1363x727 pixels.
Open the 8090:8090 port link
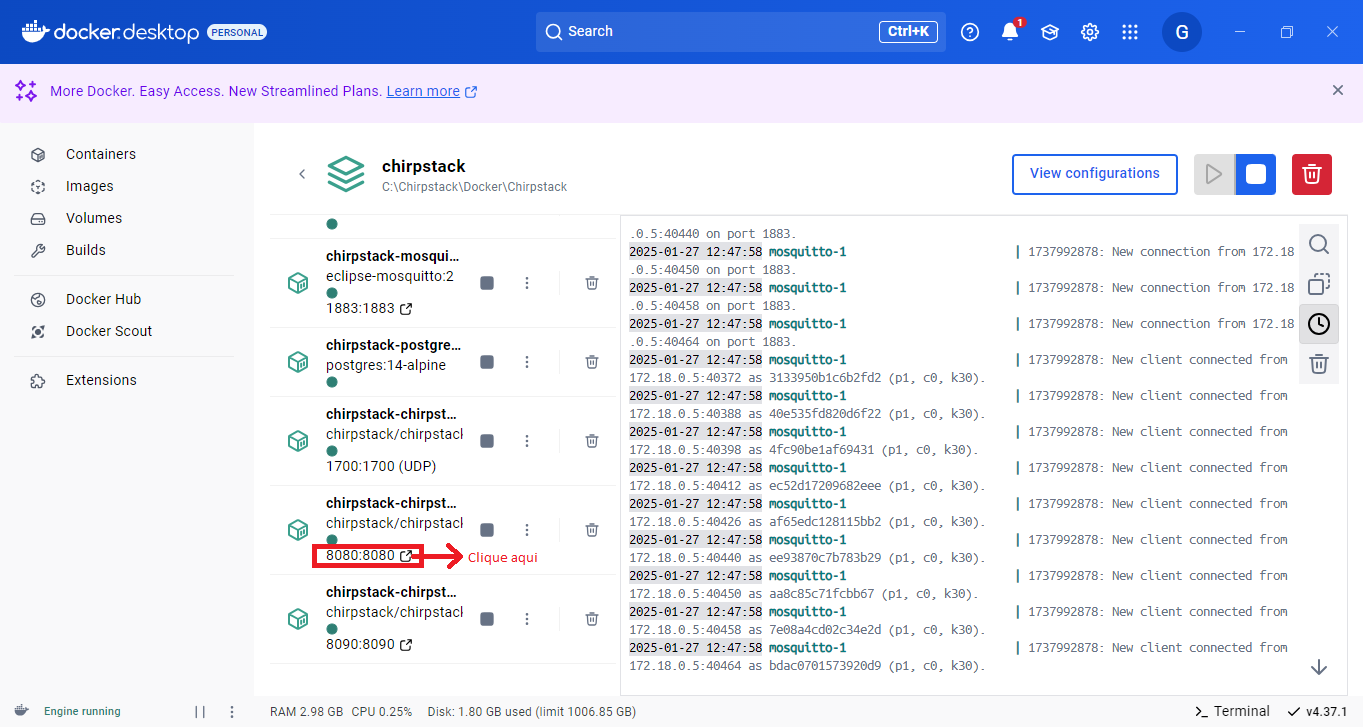tap(369, 645)
